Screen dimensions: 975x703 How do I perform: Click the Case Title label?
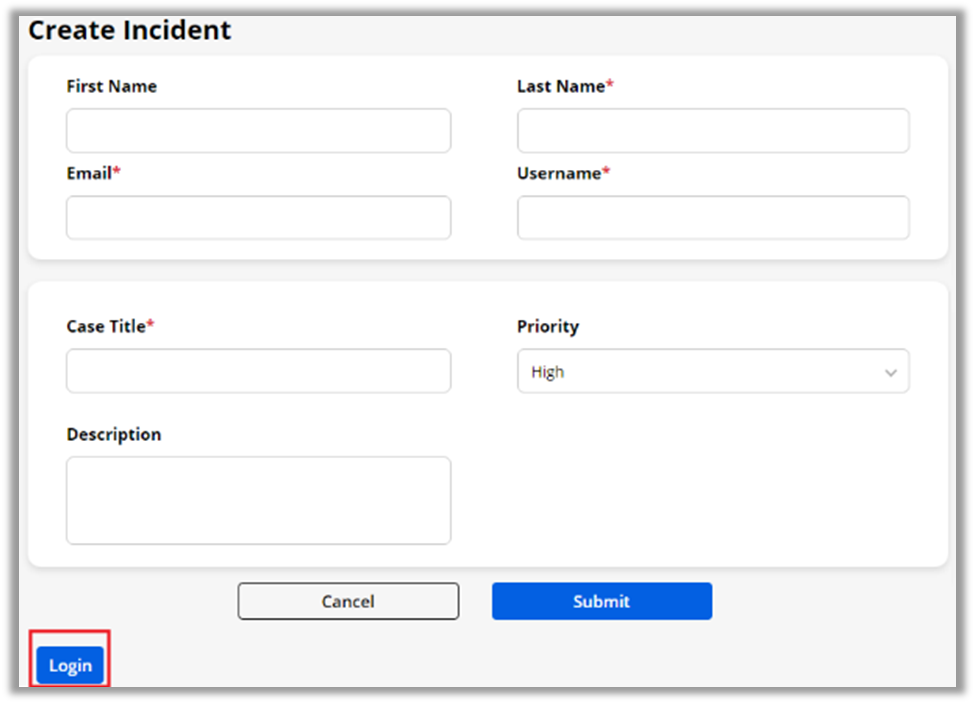106,326
